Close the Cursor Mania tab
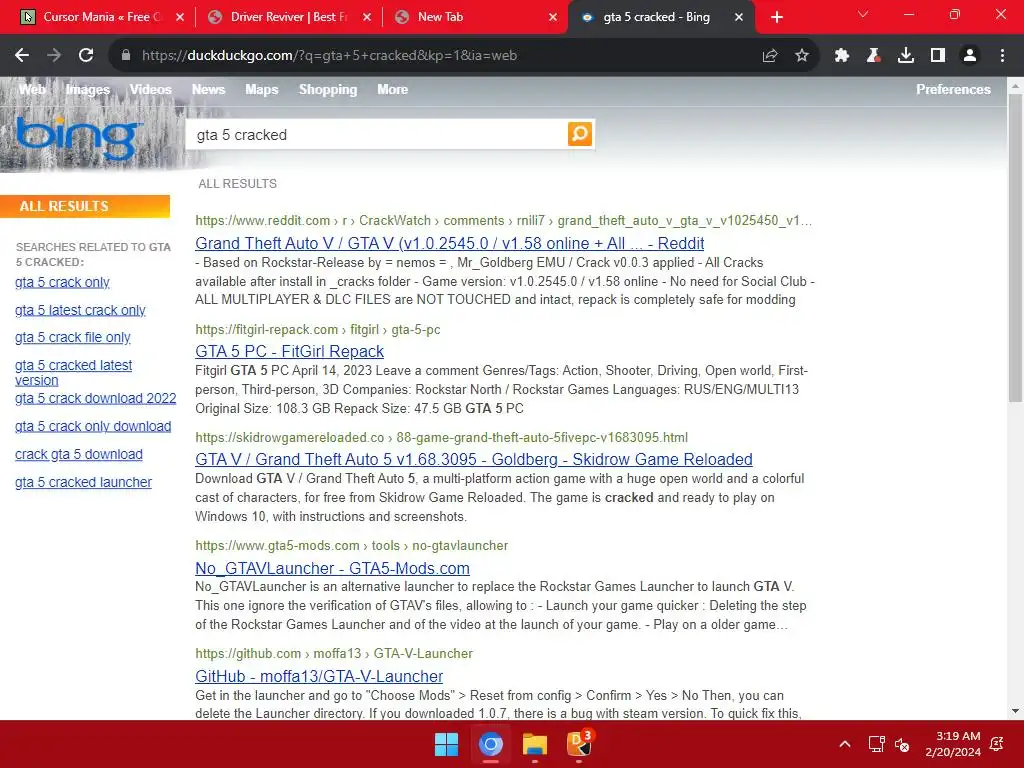Screen dimensions: 1024x768 180,17
